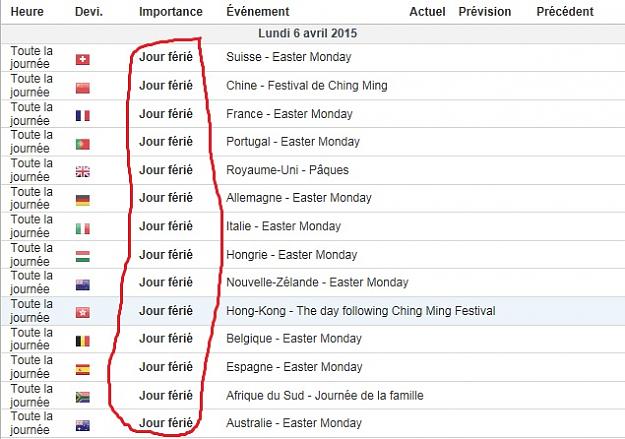Screen dimensions: 625x439
Task: Click the France flag icon
Action: coord(83,116)
